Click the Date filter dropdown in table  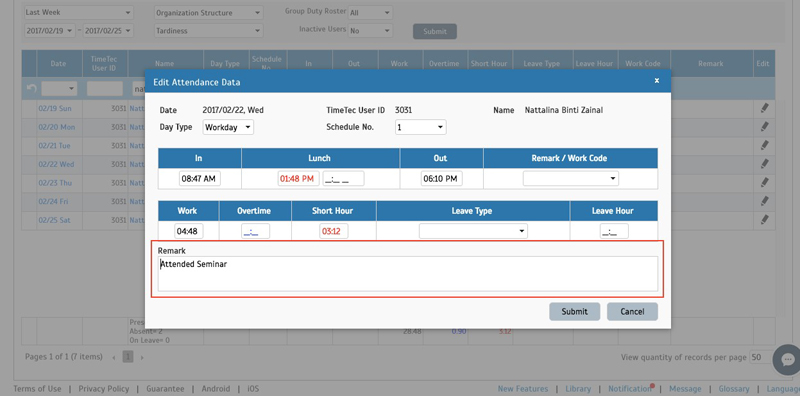click(x=59, y=89)
